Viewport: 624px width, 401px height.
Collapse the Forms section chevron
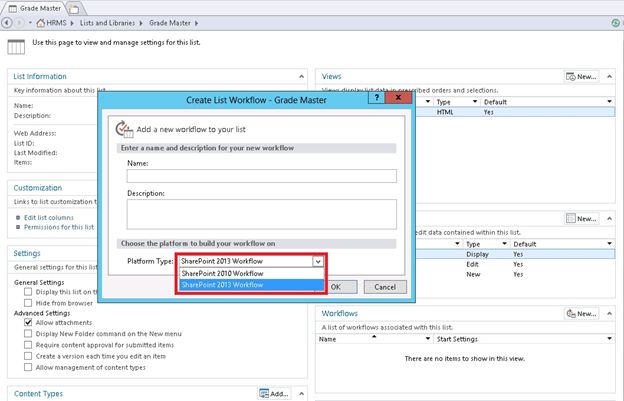pos(609,218)
